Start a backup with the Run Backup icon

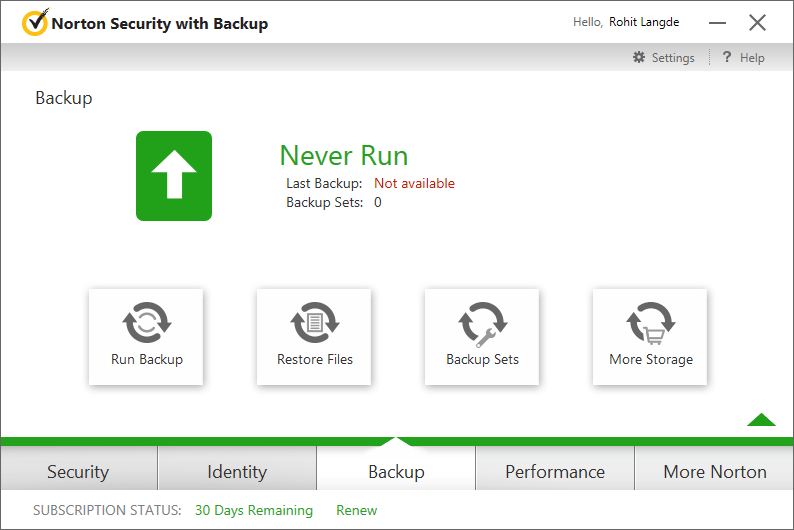pyautogui.click(x=146, y=322)
